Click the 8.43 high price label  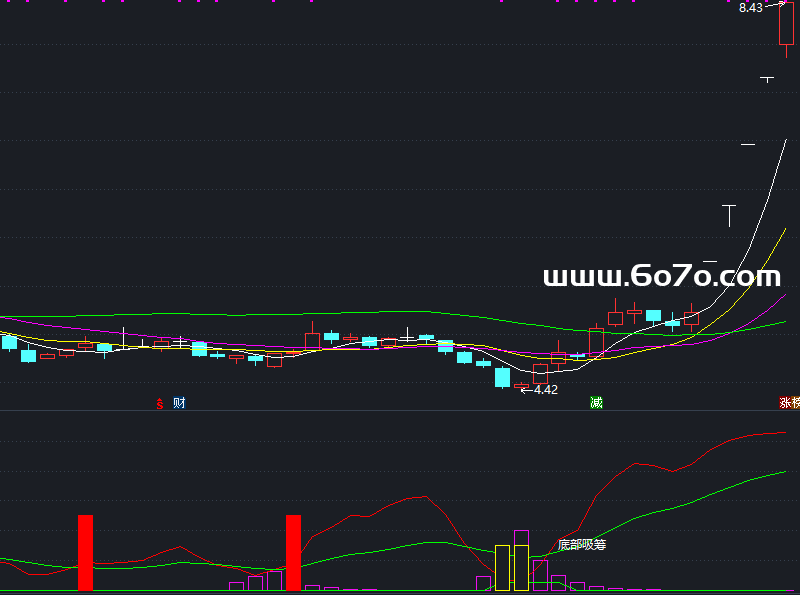tap(750, 8)
